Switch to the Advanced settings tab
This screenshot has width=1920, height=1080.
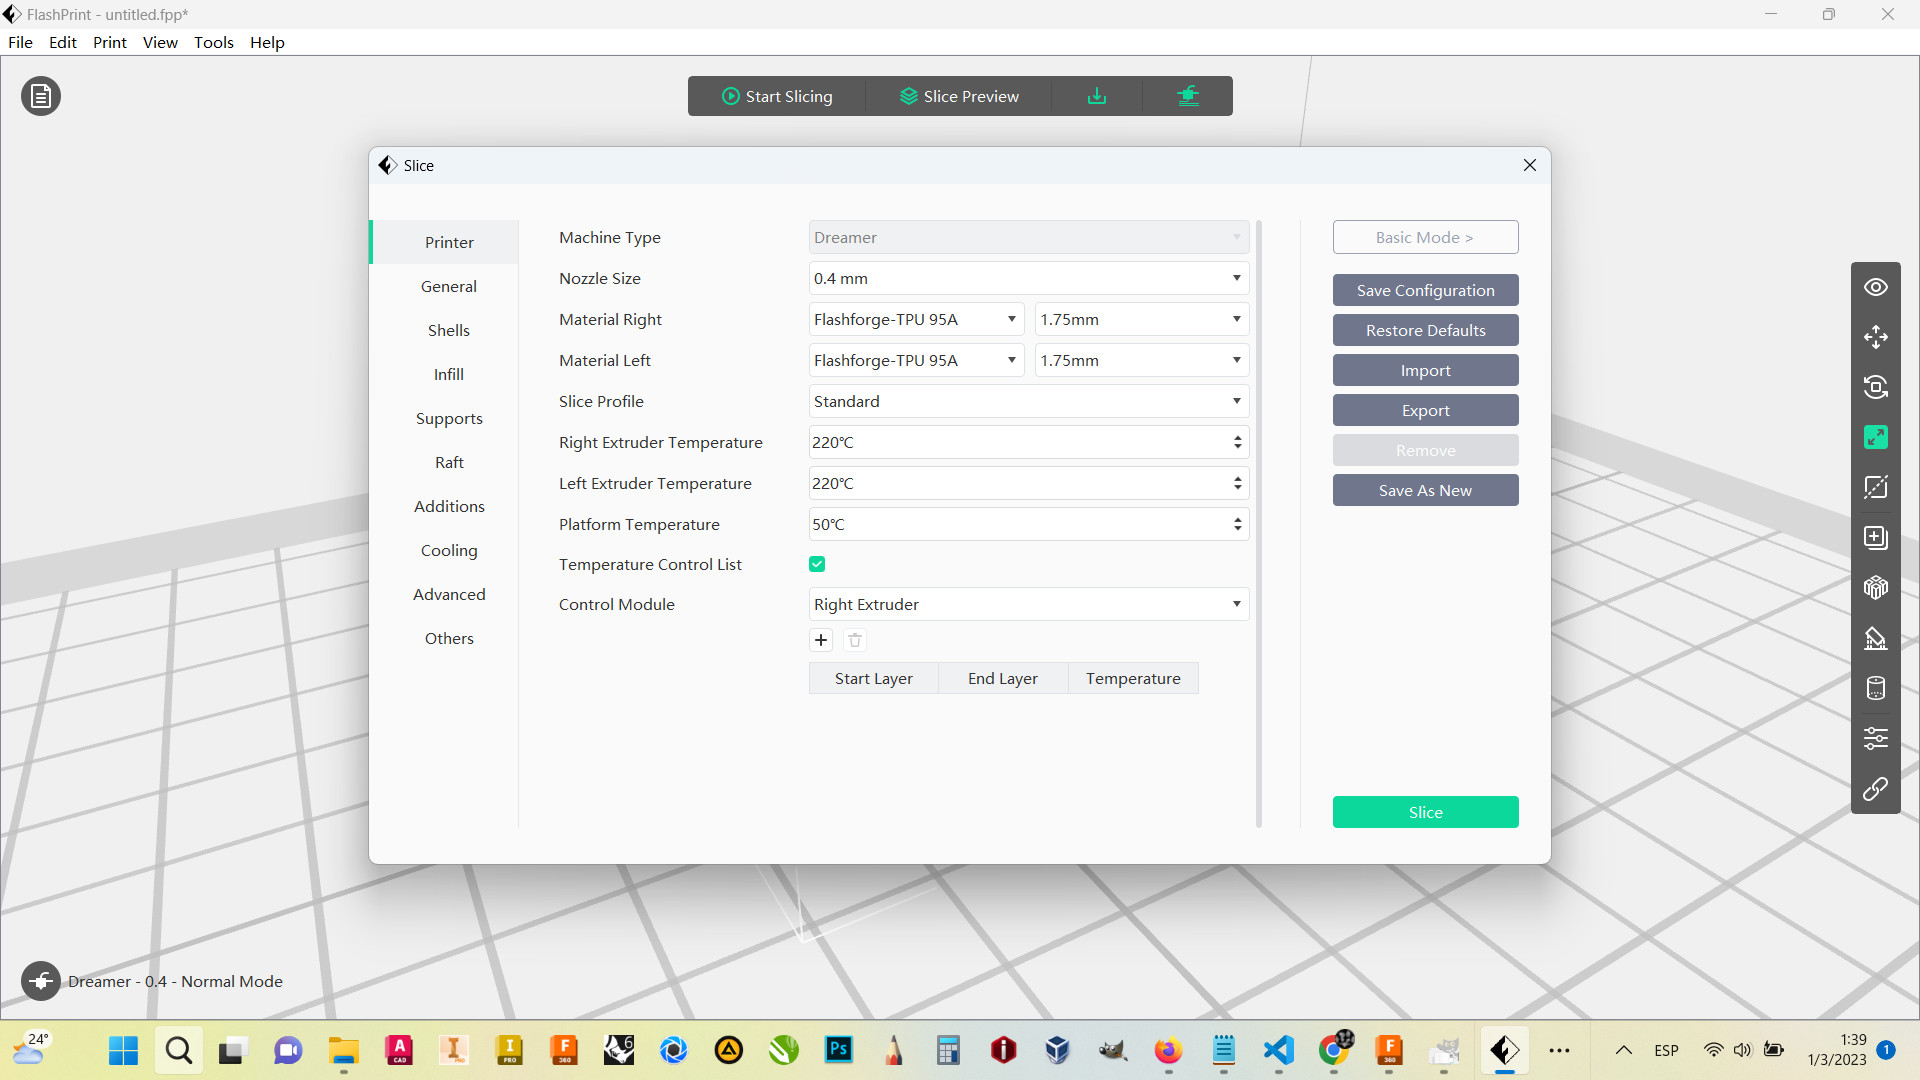tap(449, 594)
